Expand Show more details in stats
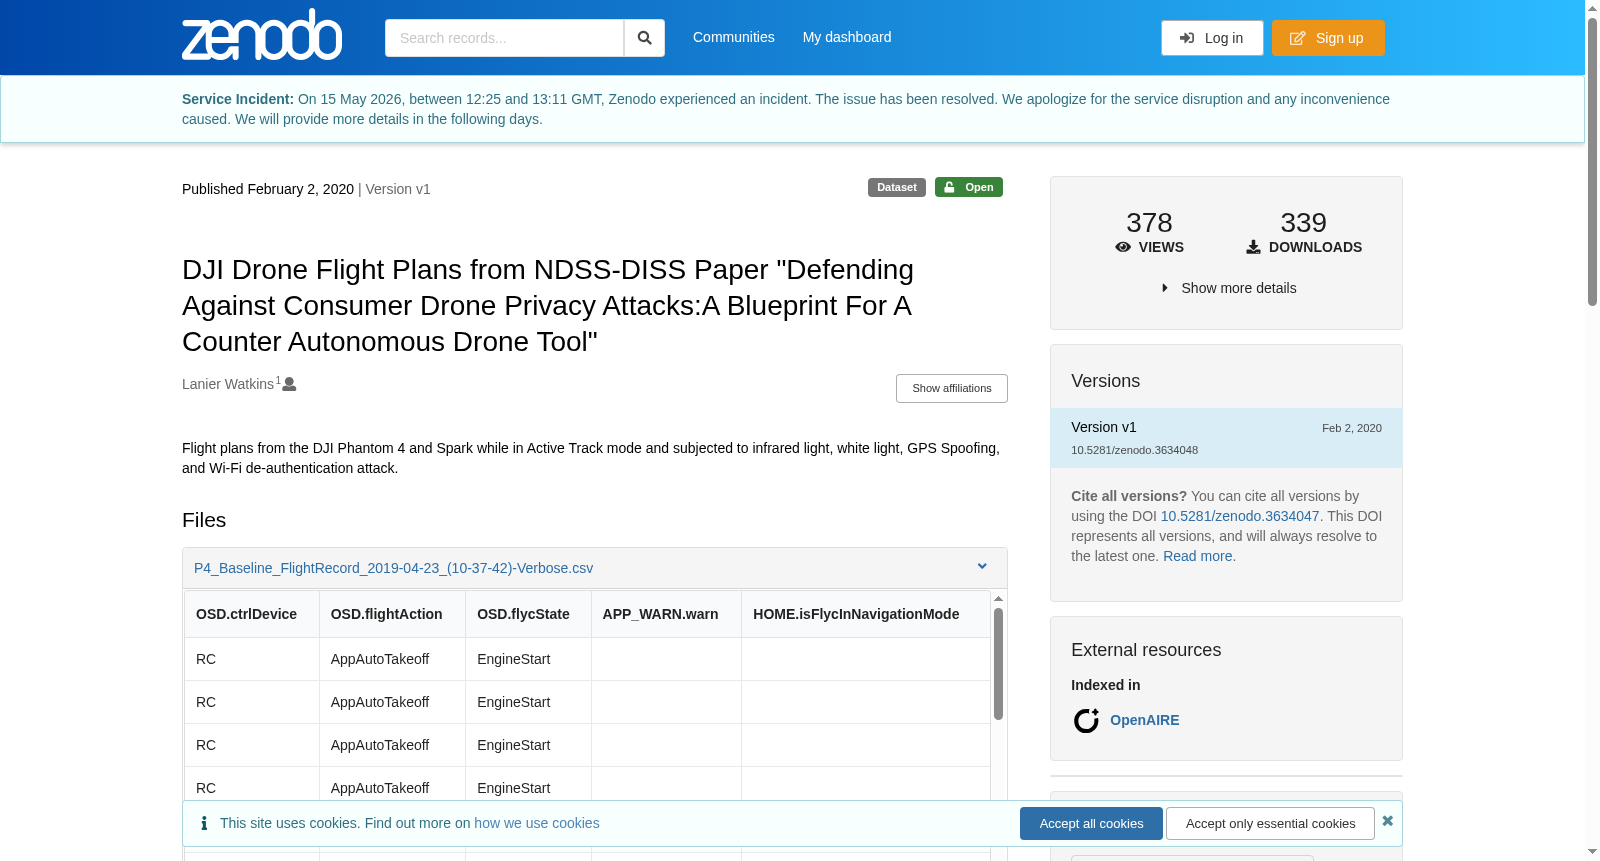Screen dimensions: 1600x861 pyautogui.click(x=1229, y=288)
